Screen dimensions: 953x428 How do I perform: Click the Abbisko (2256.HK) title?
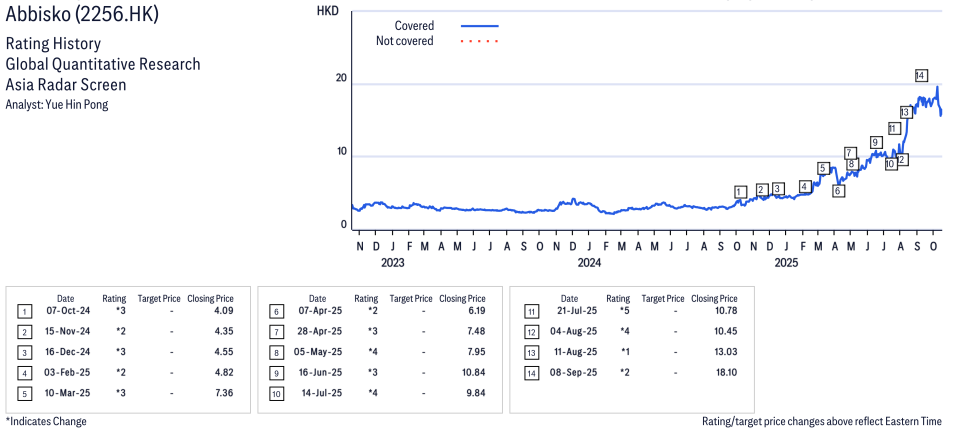pos(82,16)
